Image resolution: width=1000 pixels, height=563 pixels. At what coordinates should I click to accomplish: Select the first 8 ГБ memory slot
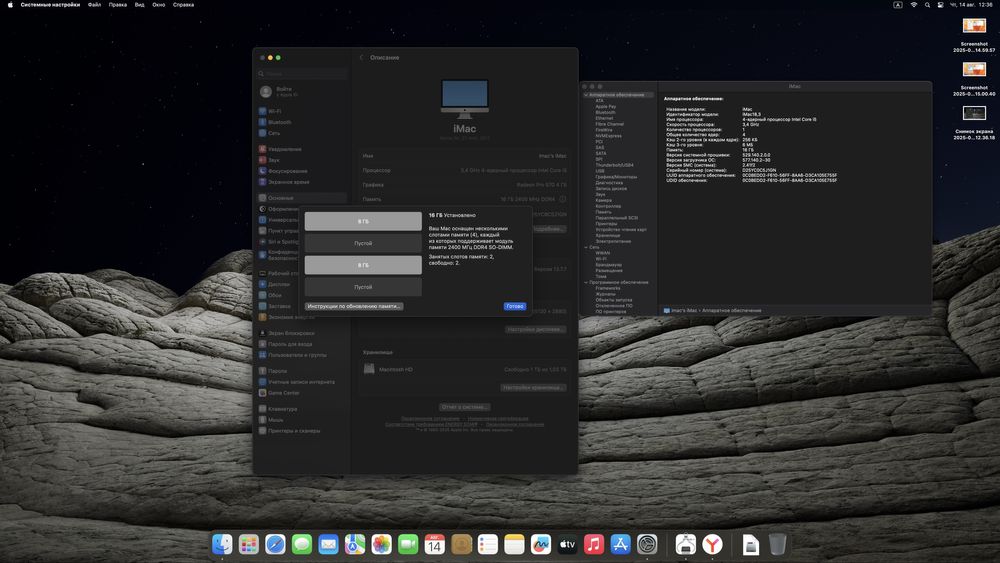pos(363,221)
